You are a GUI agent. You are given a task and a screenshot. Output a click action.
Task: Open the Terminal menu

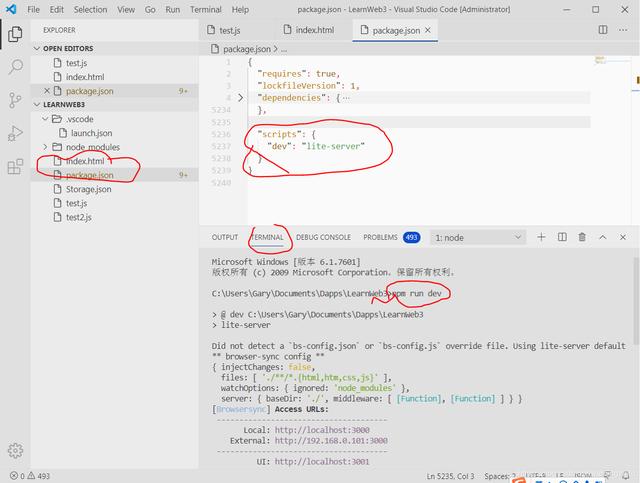[x=206, y=9]
